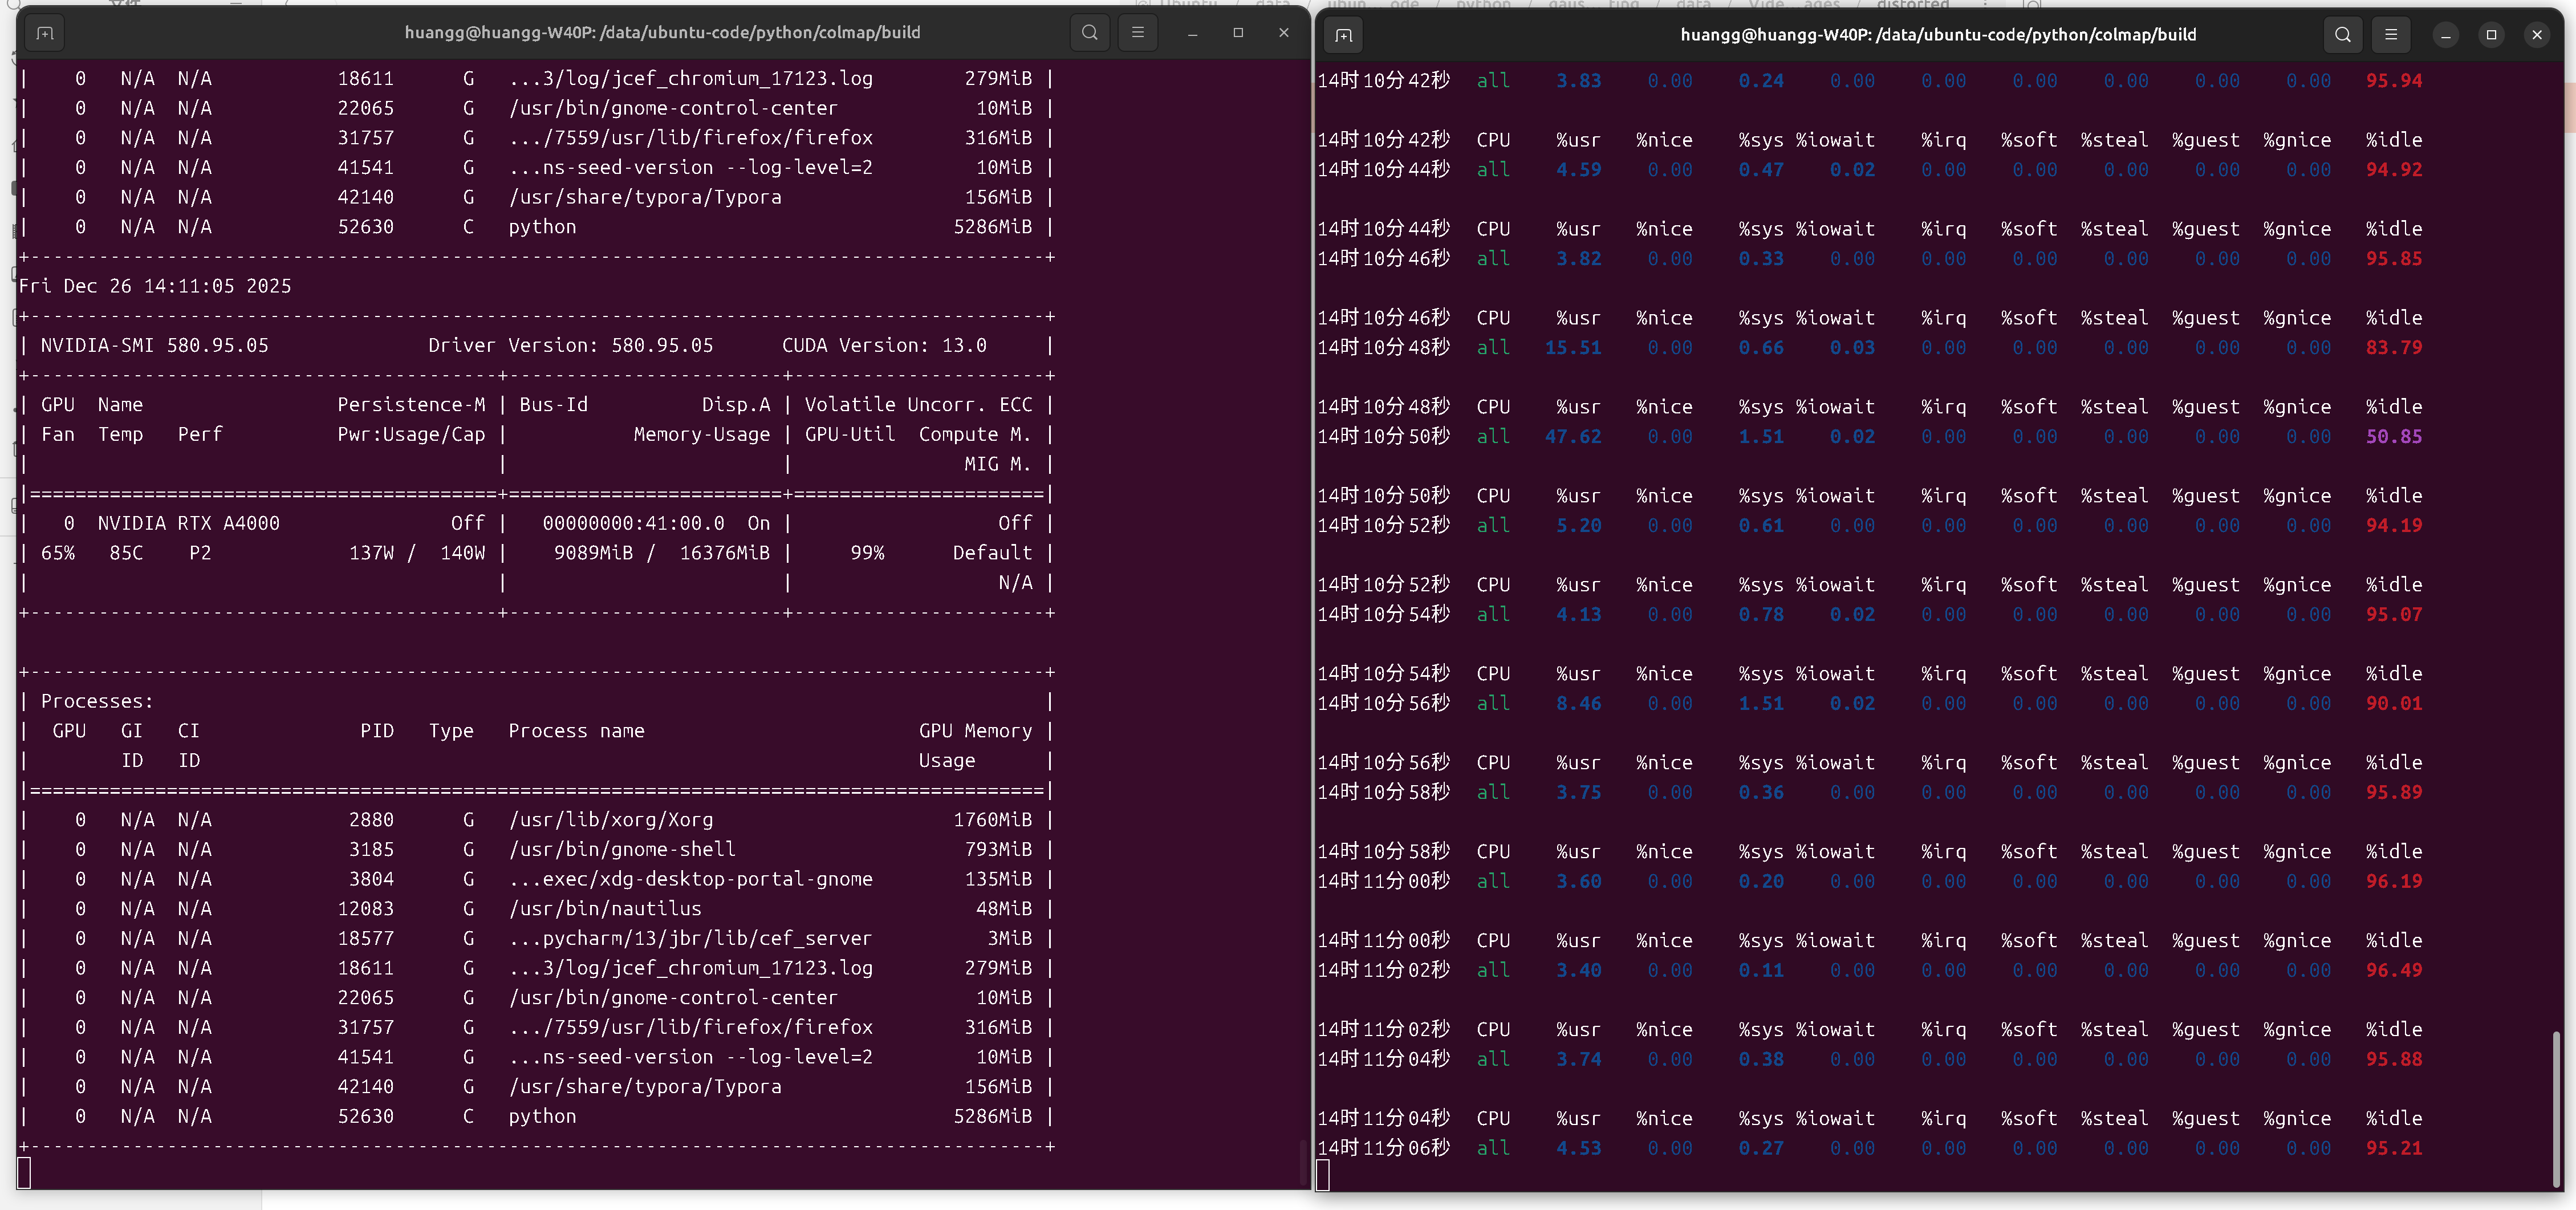Minimize the right CPU stats terminal

click(2445, 35)
